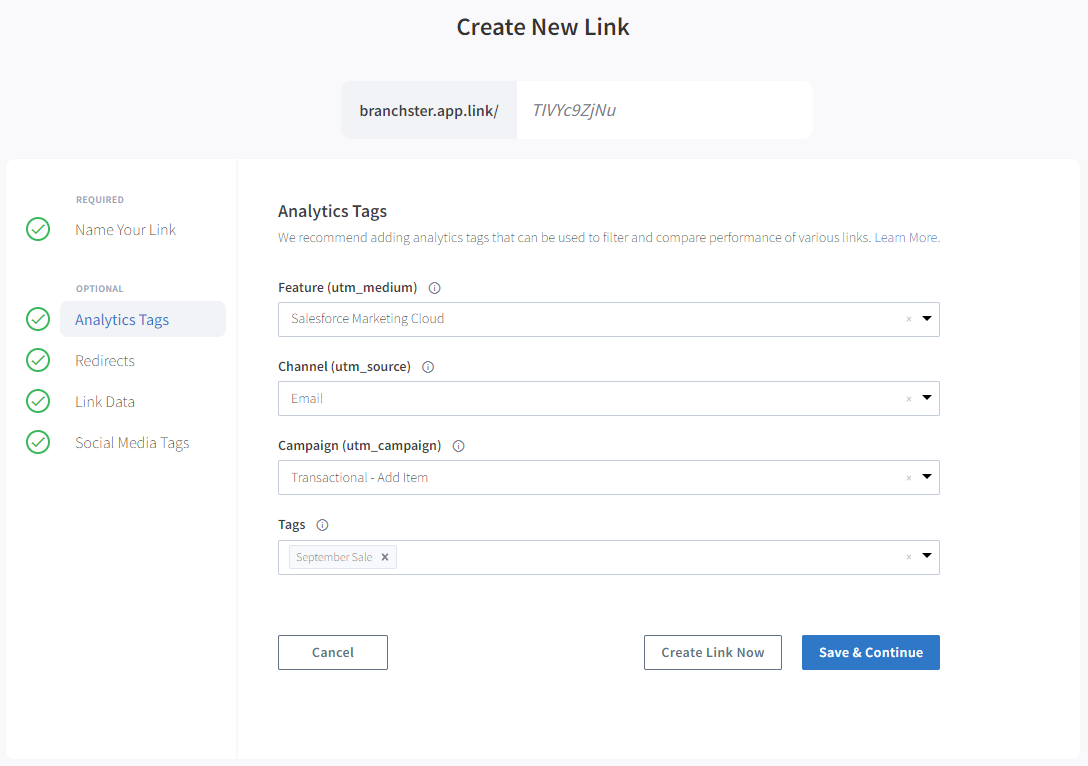This screenshot has width=1088, height=766.
Task: Expand the Tags dropdown arrow
Action: click(926, 556)
